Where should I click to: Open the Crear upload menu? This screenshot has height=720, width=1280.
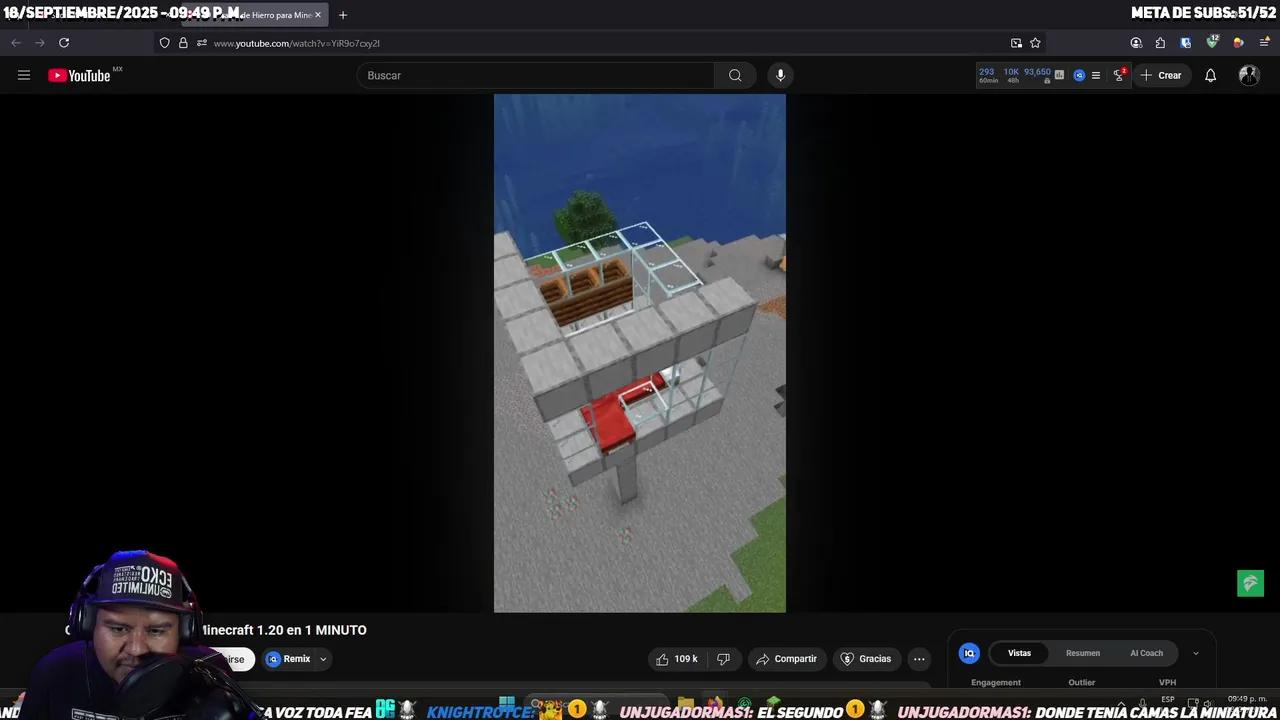1161,75
